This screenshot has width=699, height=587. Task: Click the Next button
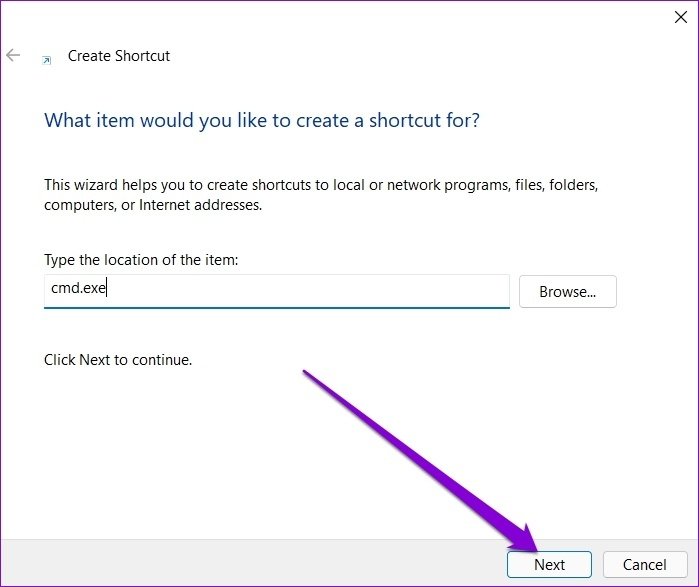(x=549, y=565)
